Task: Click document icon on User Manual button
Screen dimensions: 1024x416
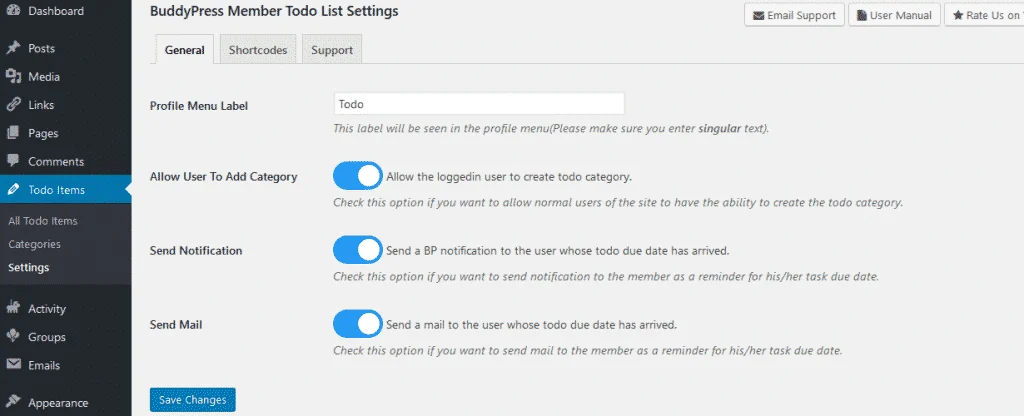Action: pyautogui.click(x=862, y=15)
